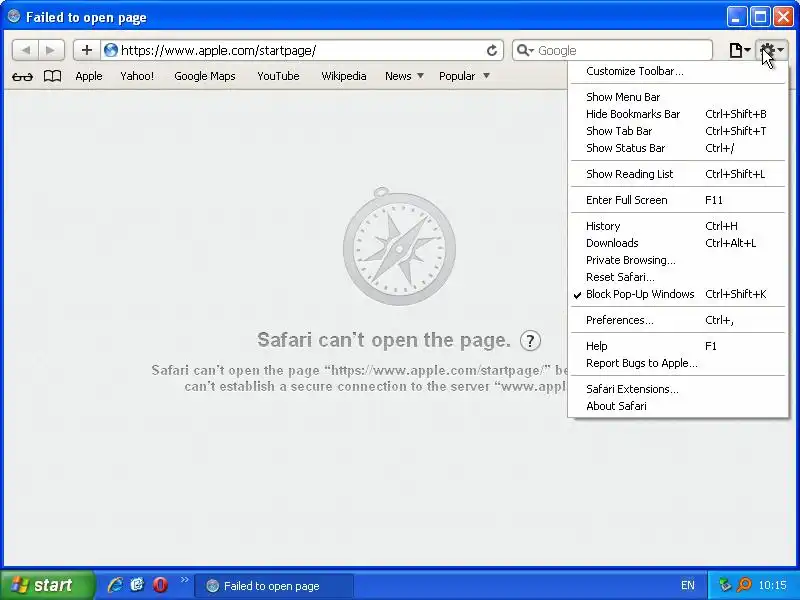Reload the page with the refresh icon
Image resolution: width=800 pixels, height=600 pixels.
(491, 50)
